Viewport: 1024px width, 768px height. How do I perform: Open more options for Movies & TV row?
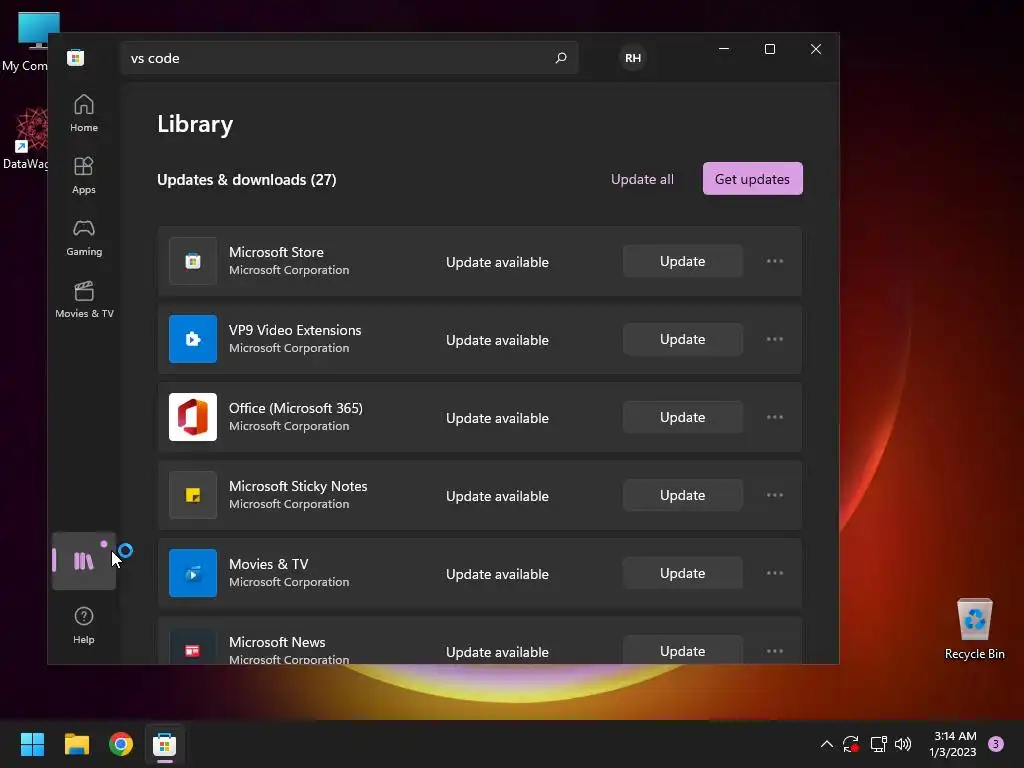click(x=775, y=573)
